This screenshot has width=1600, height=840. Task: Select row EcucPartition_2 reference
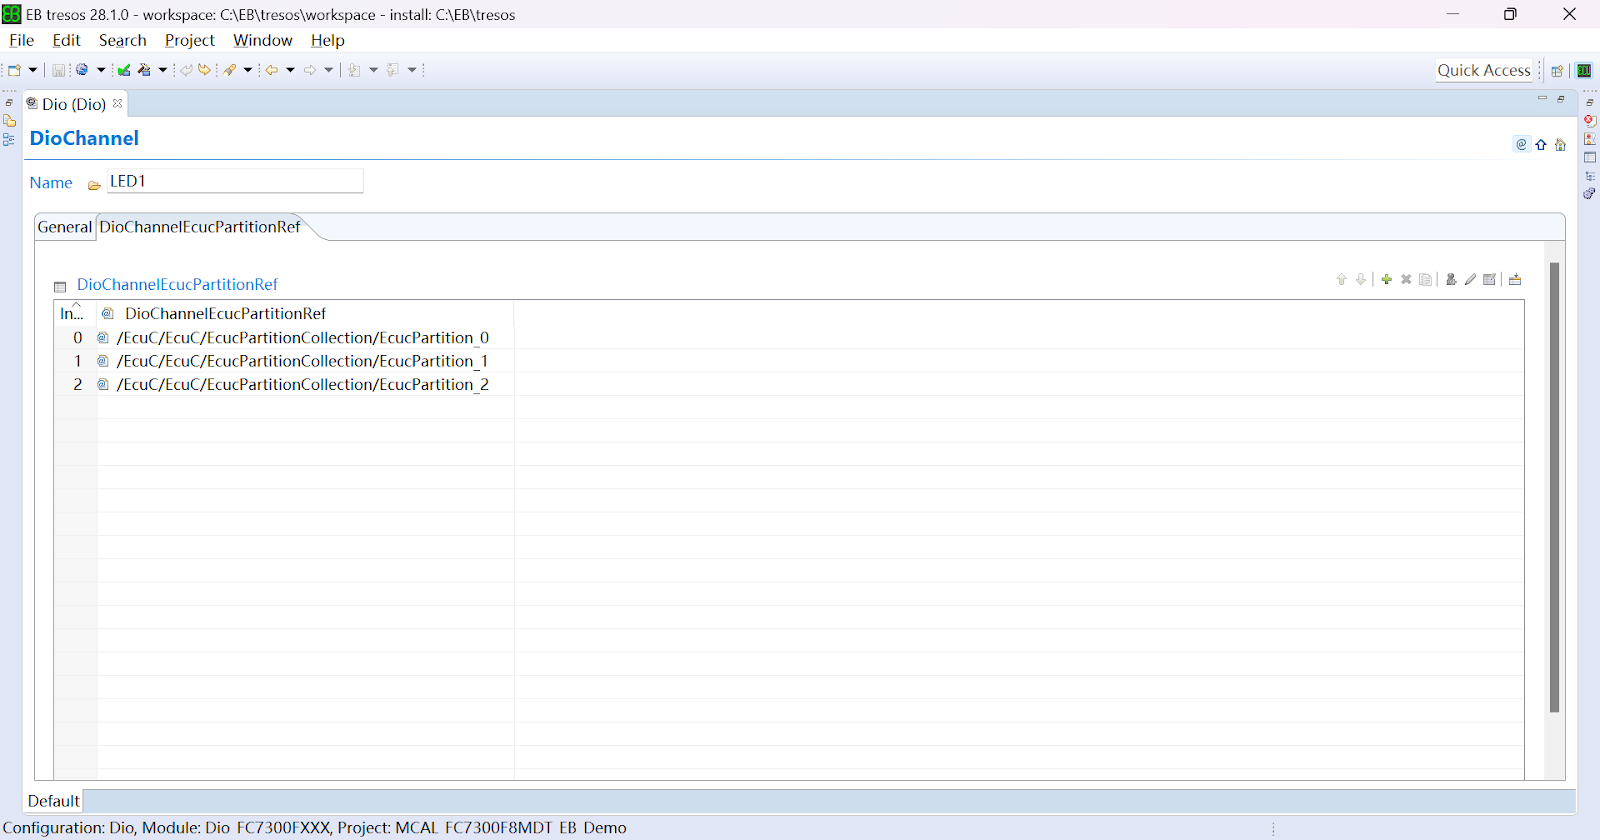pyautogui.click(x=302, y=384)
